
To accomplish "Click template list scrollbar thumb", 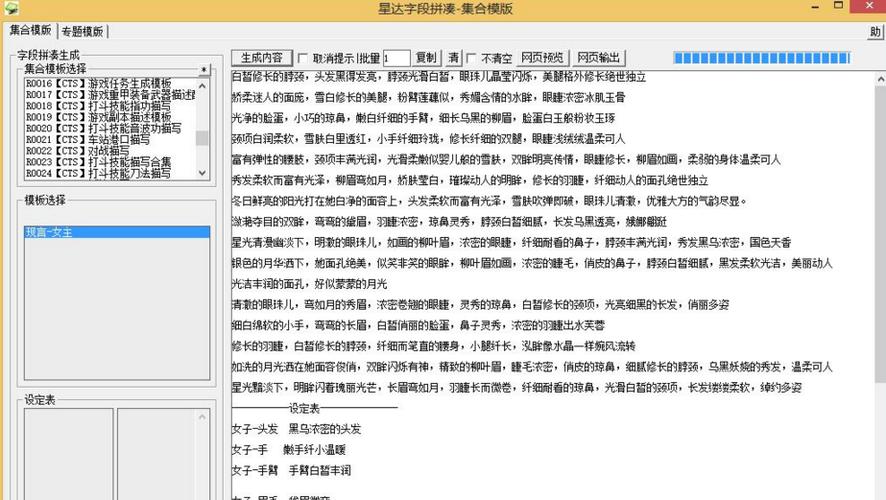I will pyautogui.click(x=202, y=138).
